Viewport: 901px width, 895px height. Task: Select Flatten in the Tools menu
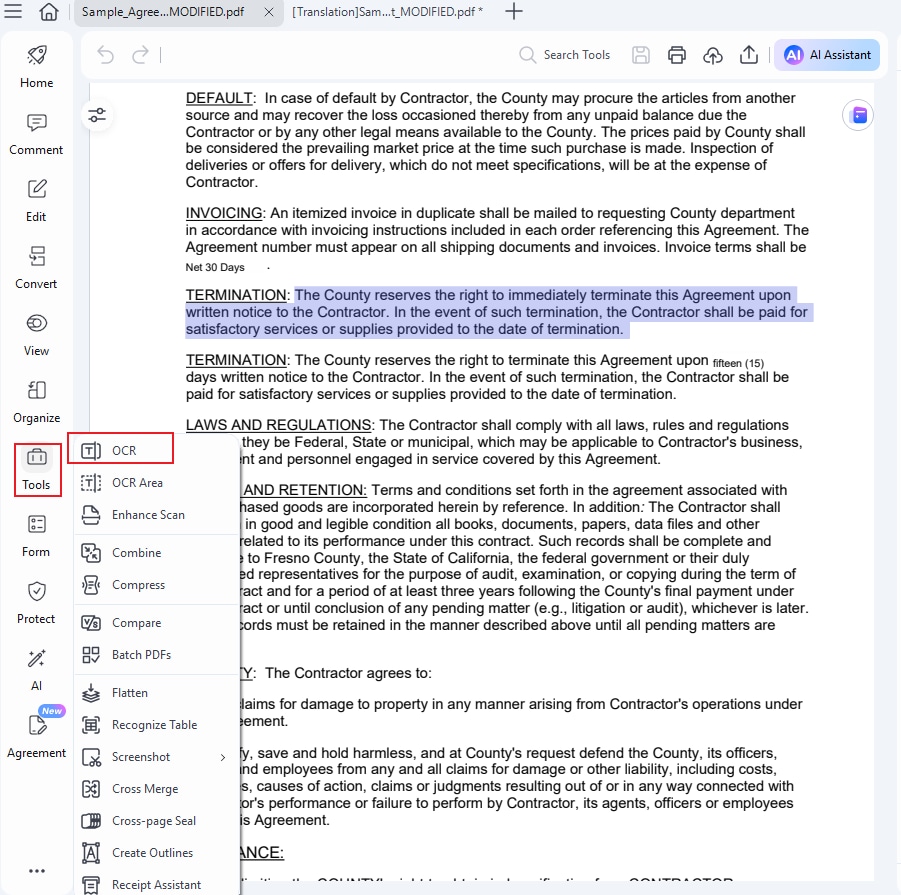tap(156, 693)
